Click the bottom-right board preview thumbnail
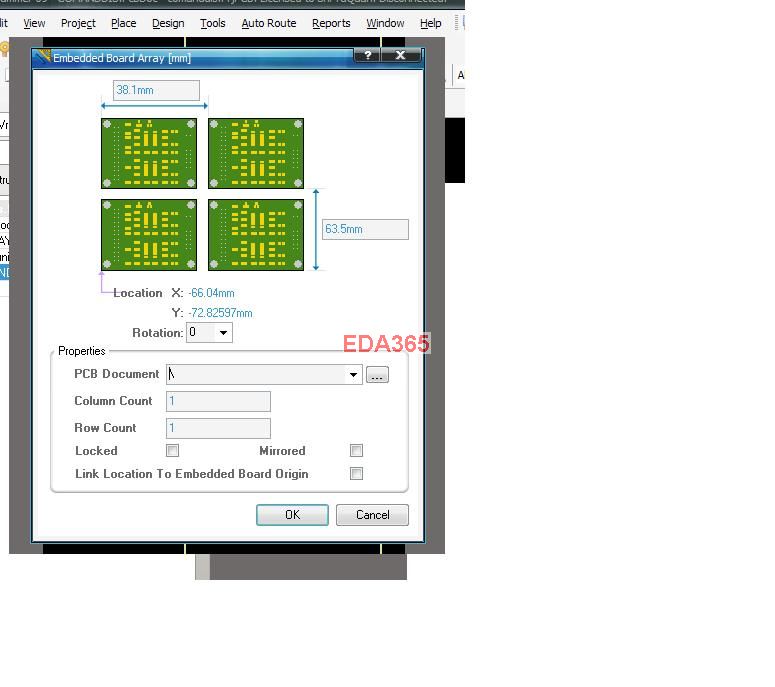Screen dimensions: 775x687 click(256, 235)
